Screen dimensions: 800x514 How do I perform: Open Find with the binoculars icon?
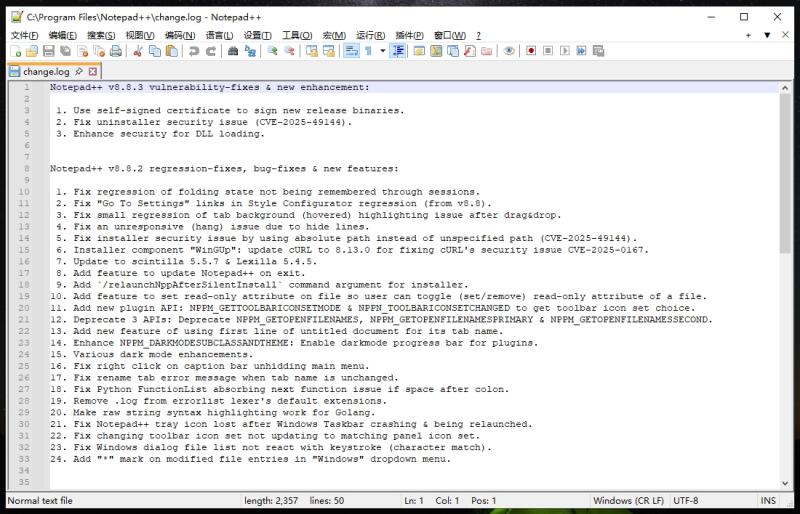click(x=233, y=51)
